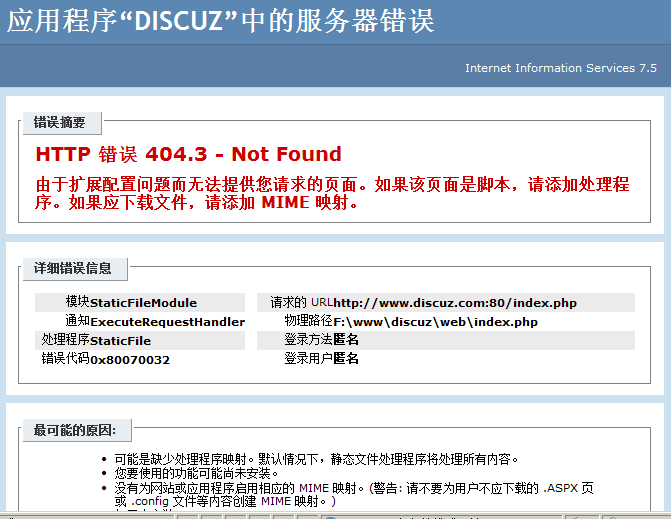
Task: Click the requested URL http://www.discuz.com:80/index.php
Action: click(x=455, y=303)
